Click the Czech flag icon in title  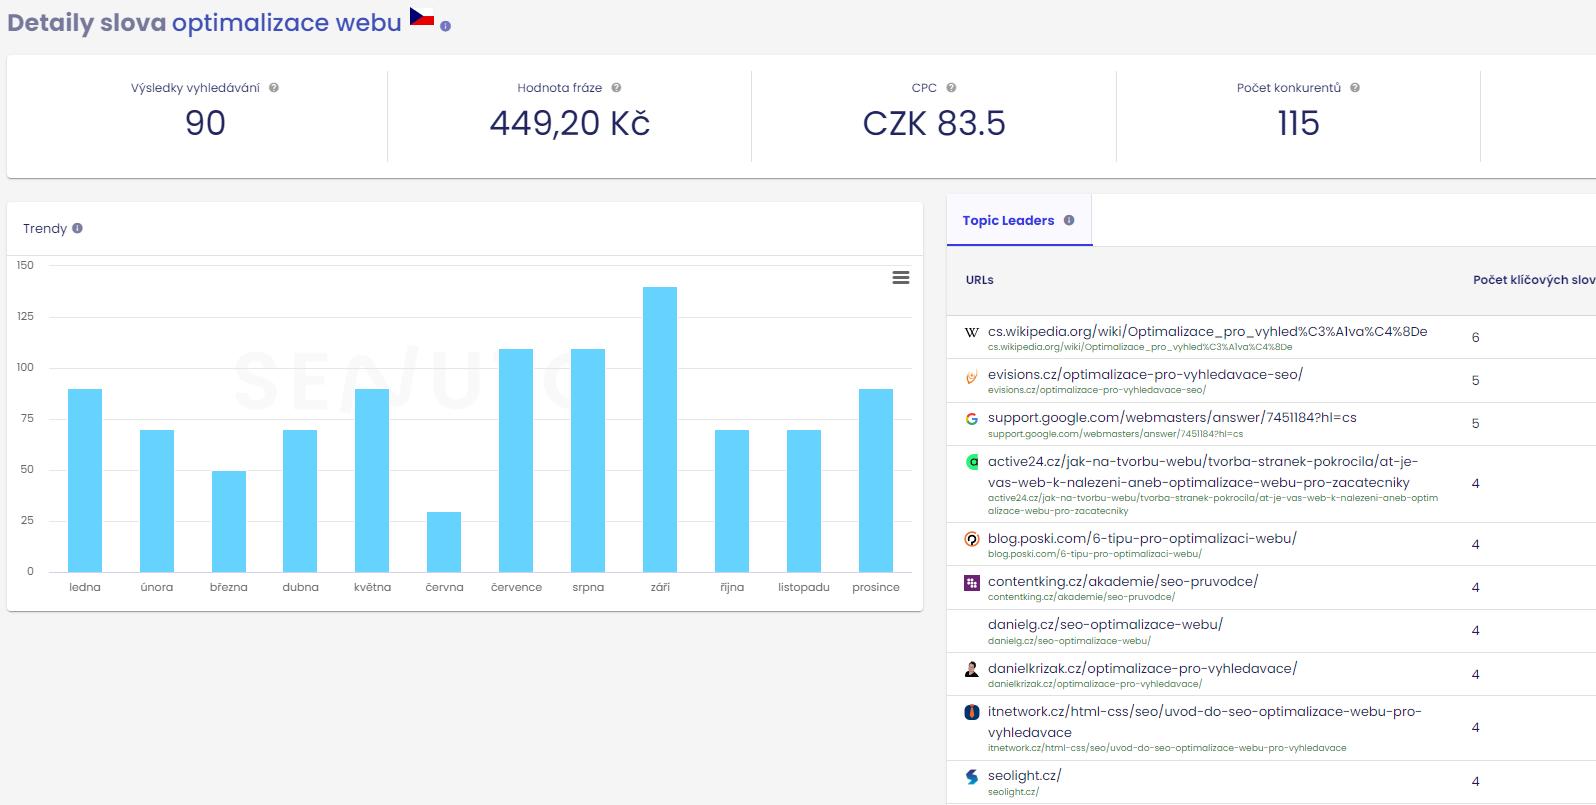[421, 18]
